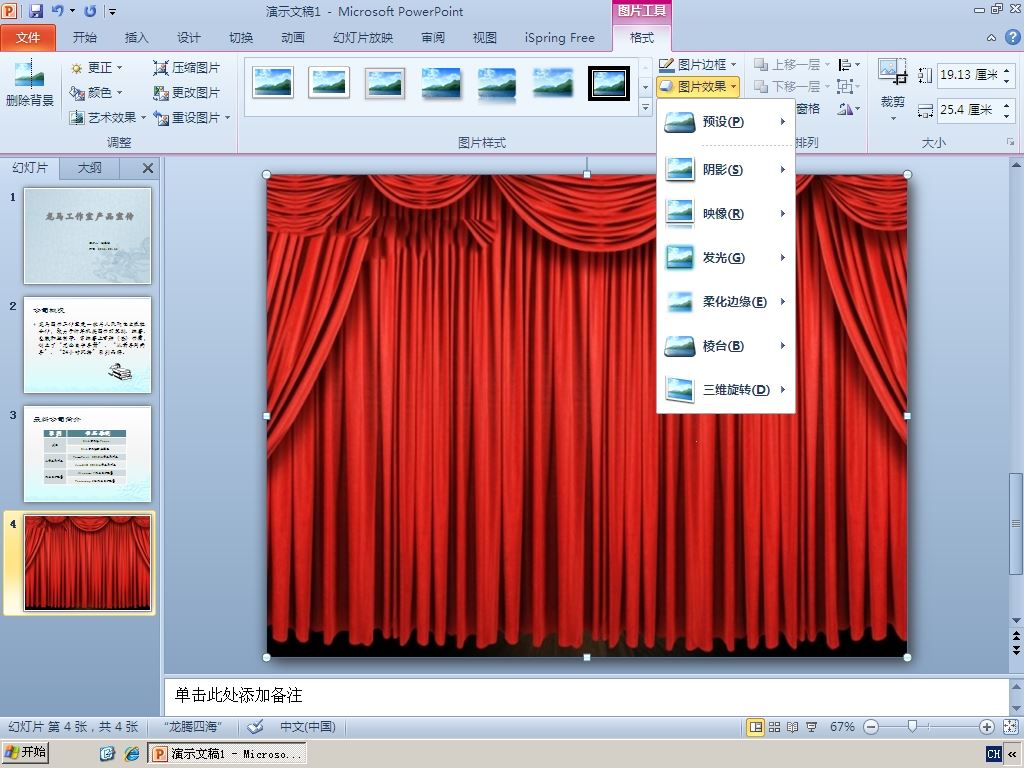Close the slides pane with the X

click(x=148, y=168)
